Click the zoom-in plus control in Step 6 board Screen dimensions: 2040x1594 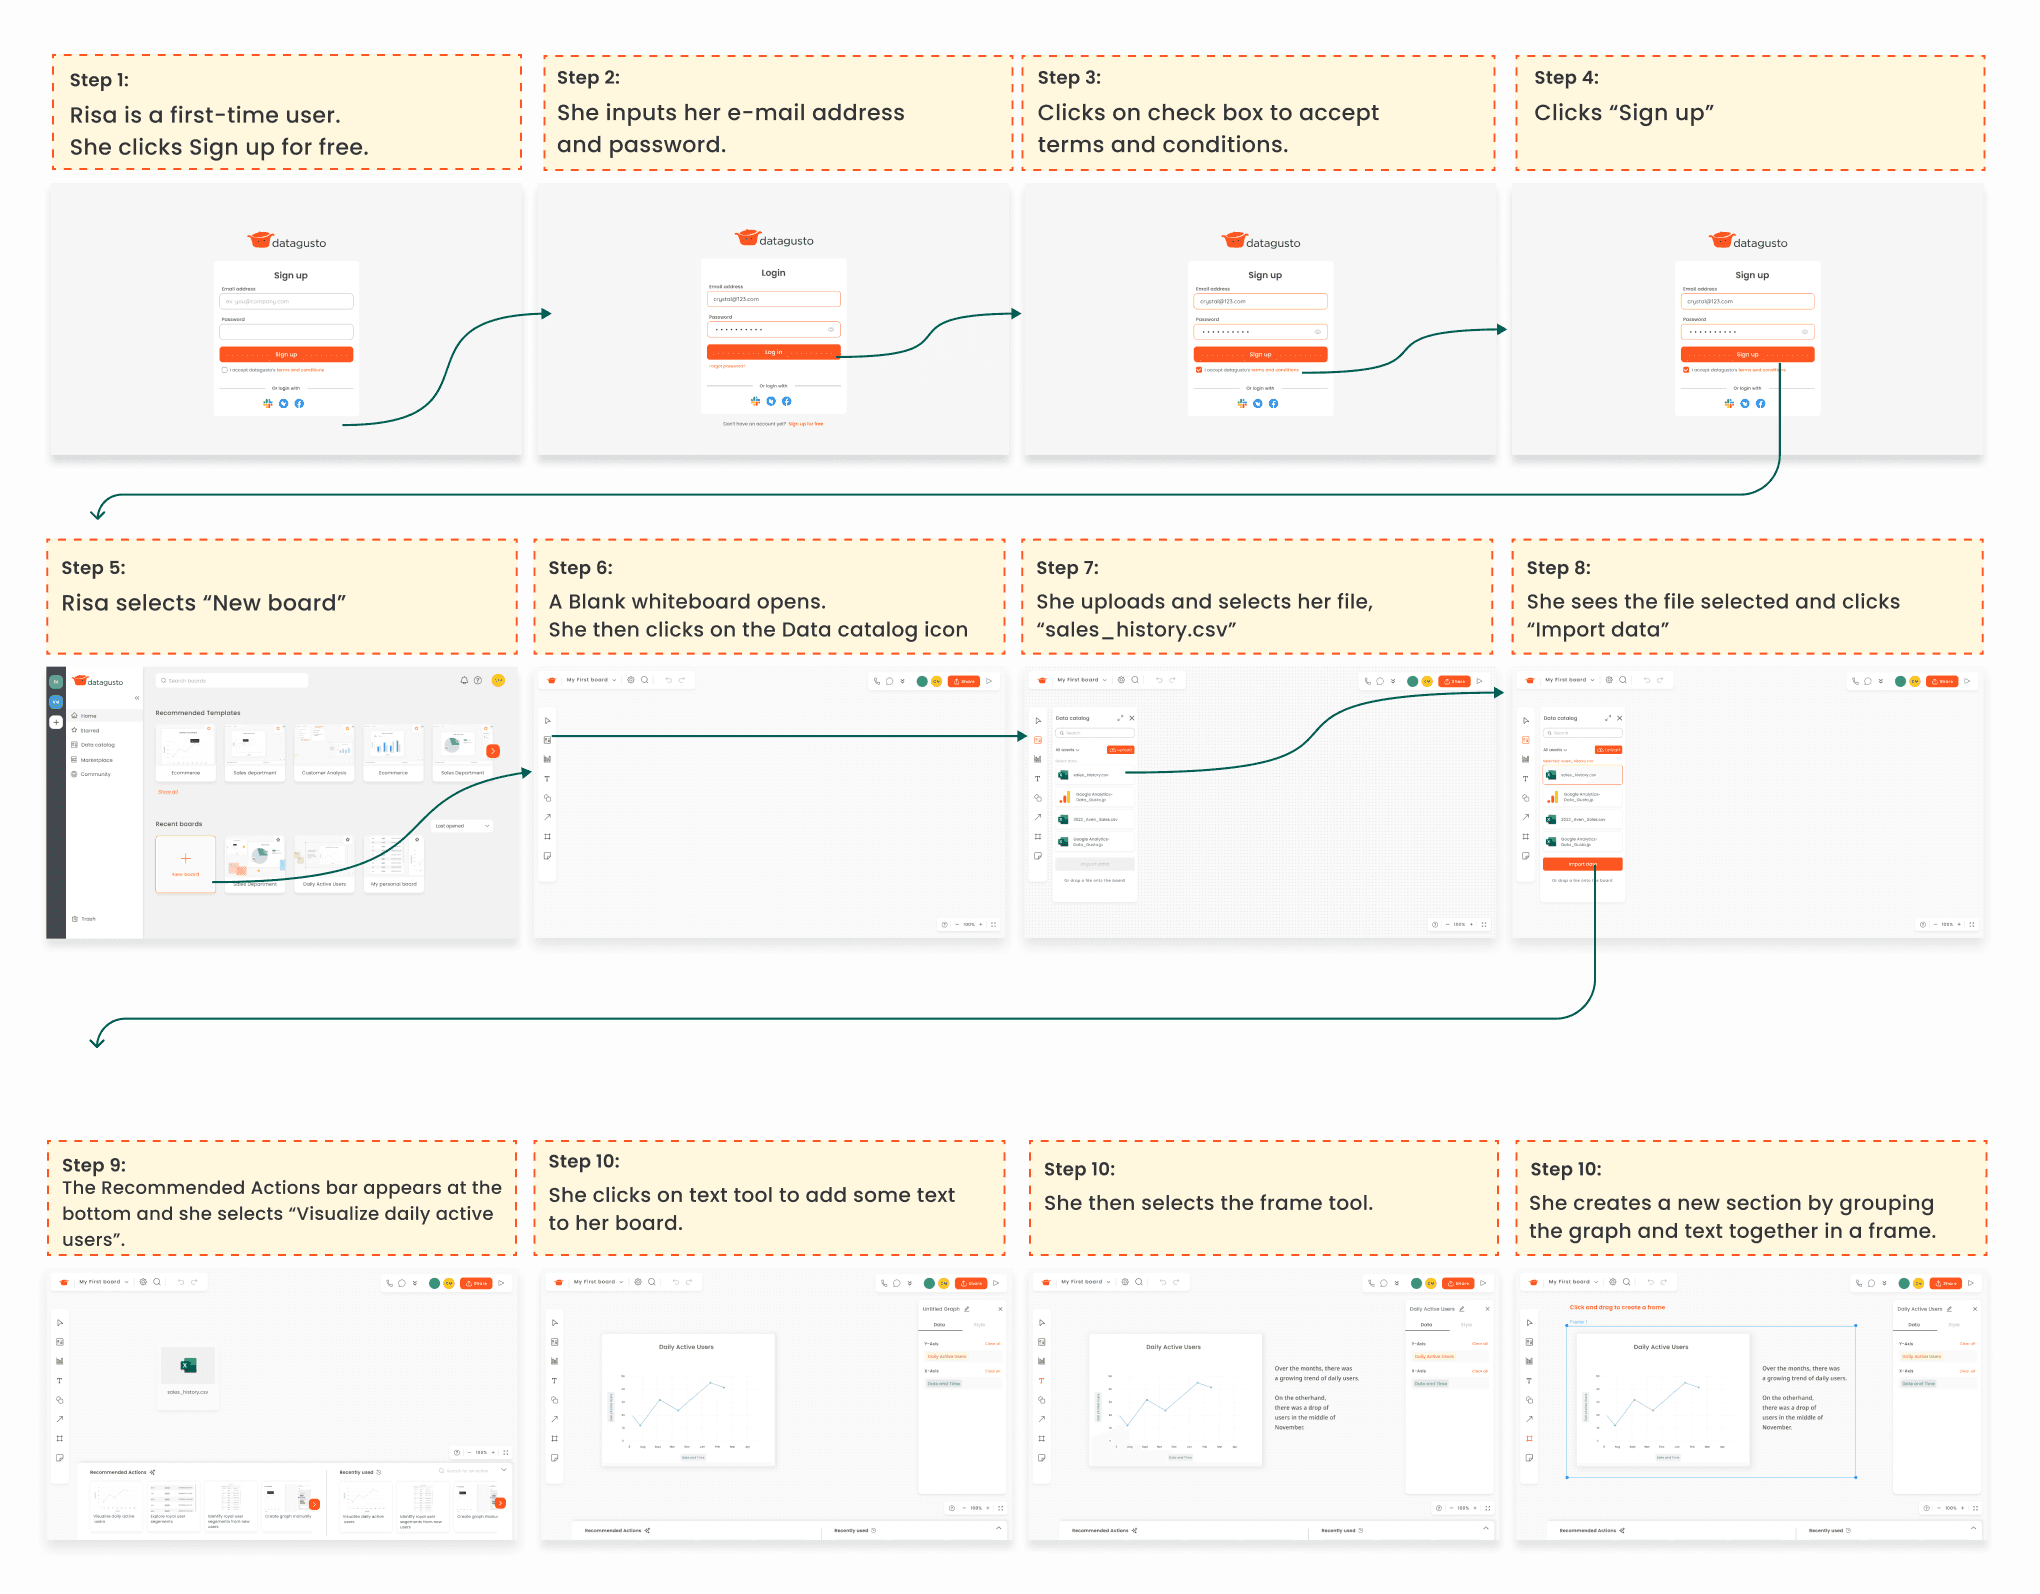(x=980, y=925)
